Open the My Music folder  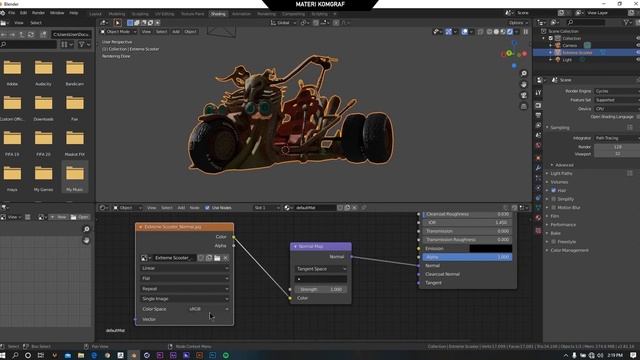click(x=75, y=177)
